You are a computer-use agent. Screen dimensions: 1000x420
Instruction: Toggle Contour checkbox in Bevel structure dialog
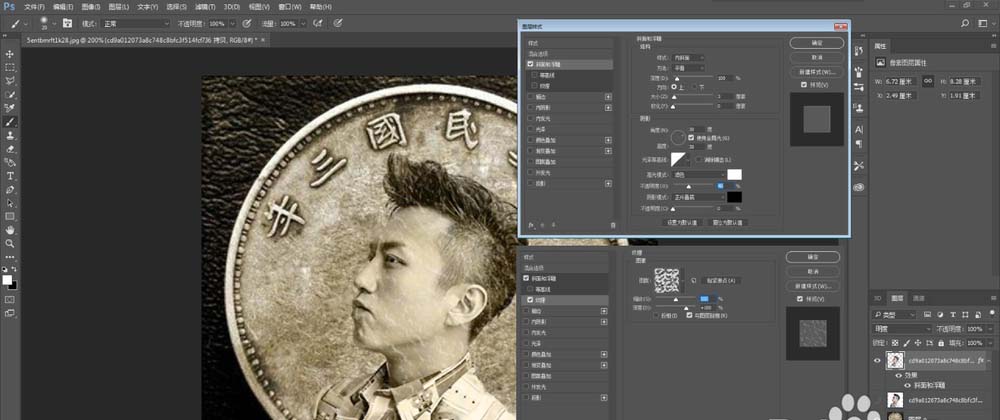(534, 75)
